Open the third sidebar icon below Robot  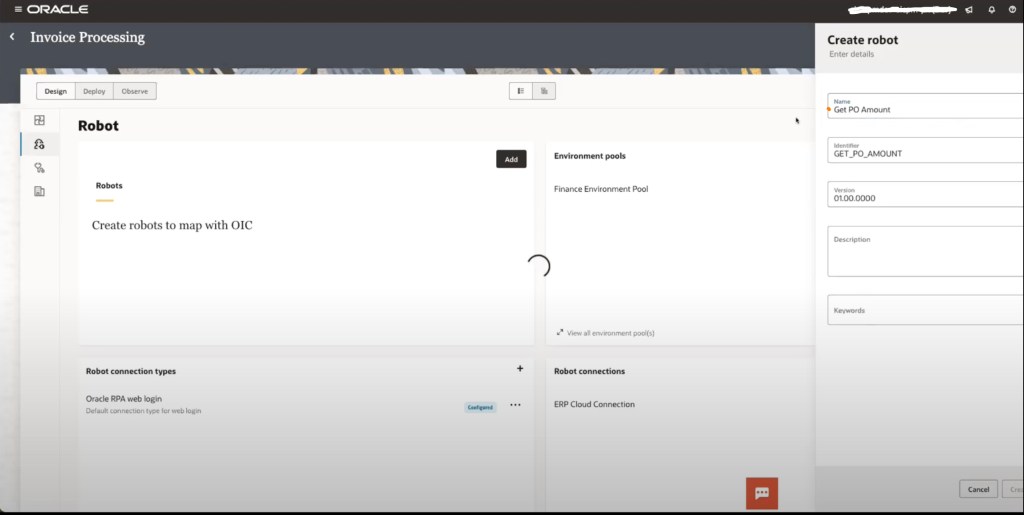(39, 168)
